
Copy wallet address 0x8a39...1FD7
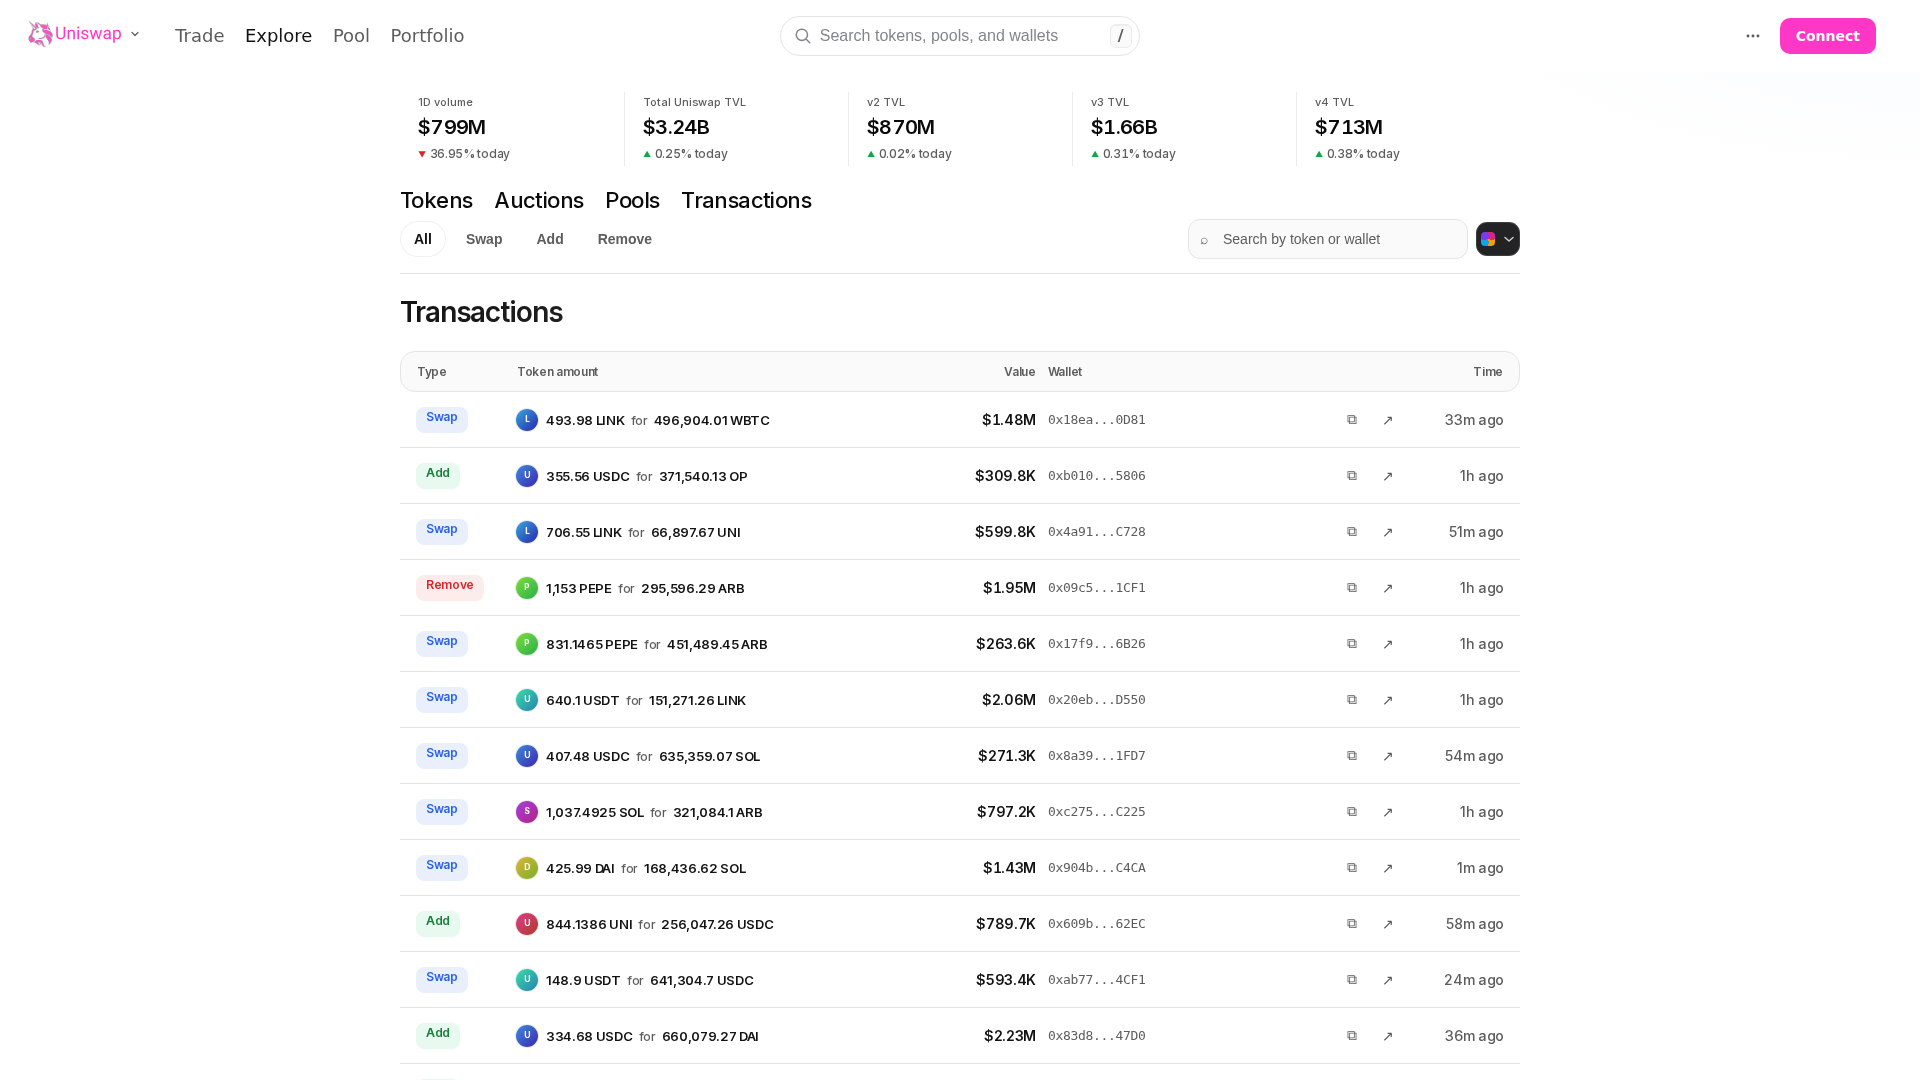pyautogui.click(x=1352, y=756)
